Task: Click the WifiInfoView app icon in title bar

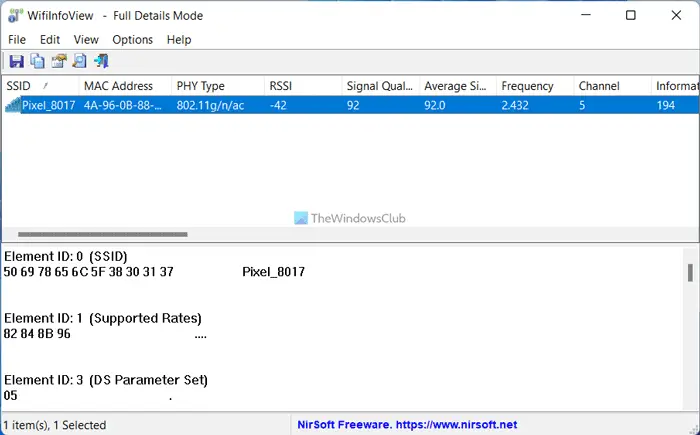Action: (x=15, y=15)
